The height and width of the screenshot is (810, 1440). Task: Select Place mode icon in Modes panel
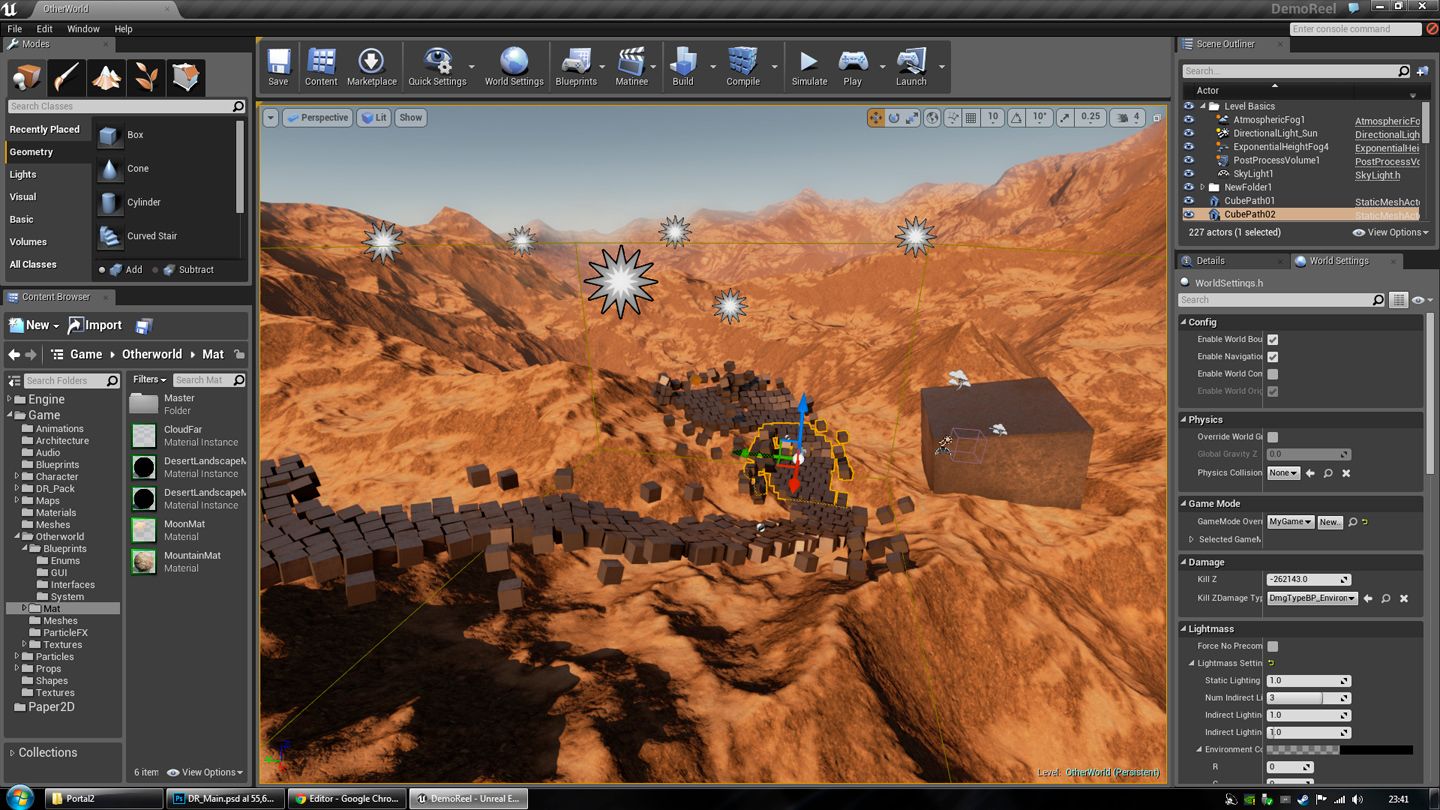point(28,77)
